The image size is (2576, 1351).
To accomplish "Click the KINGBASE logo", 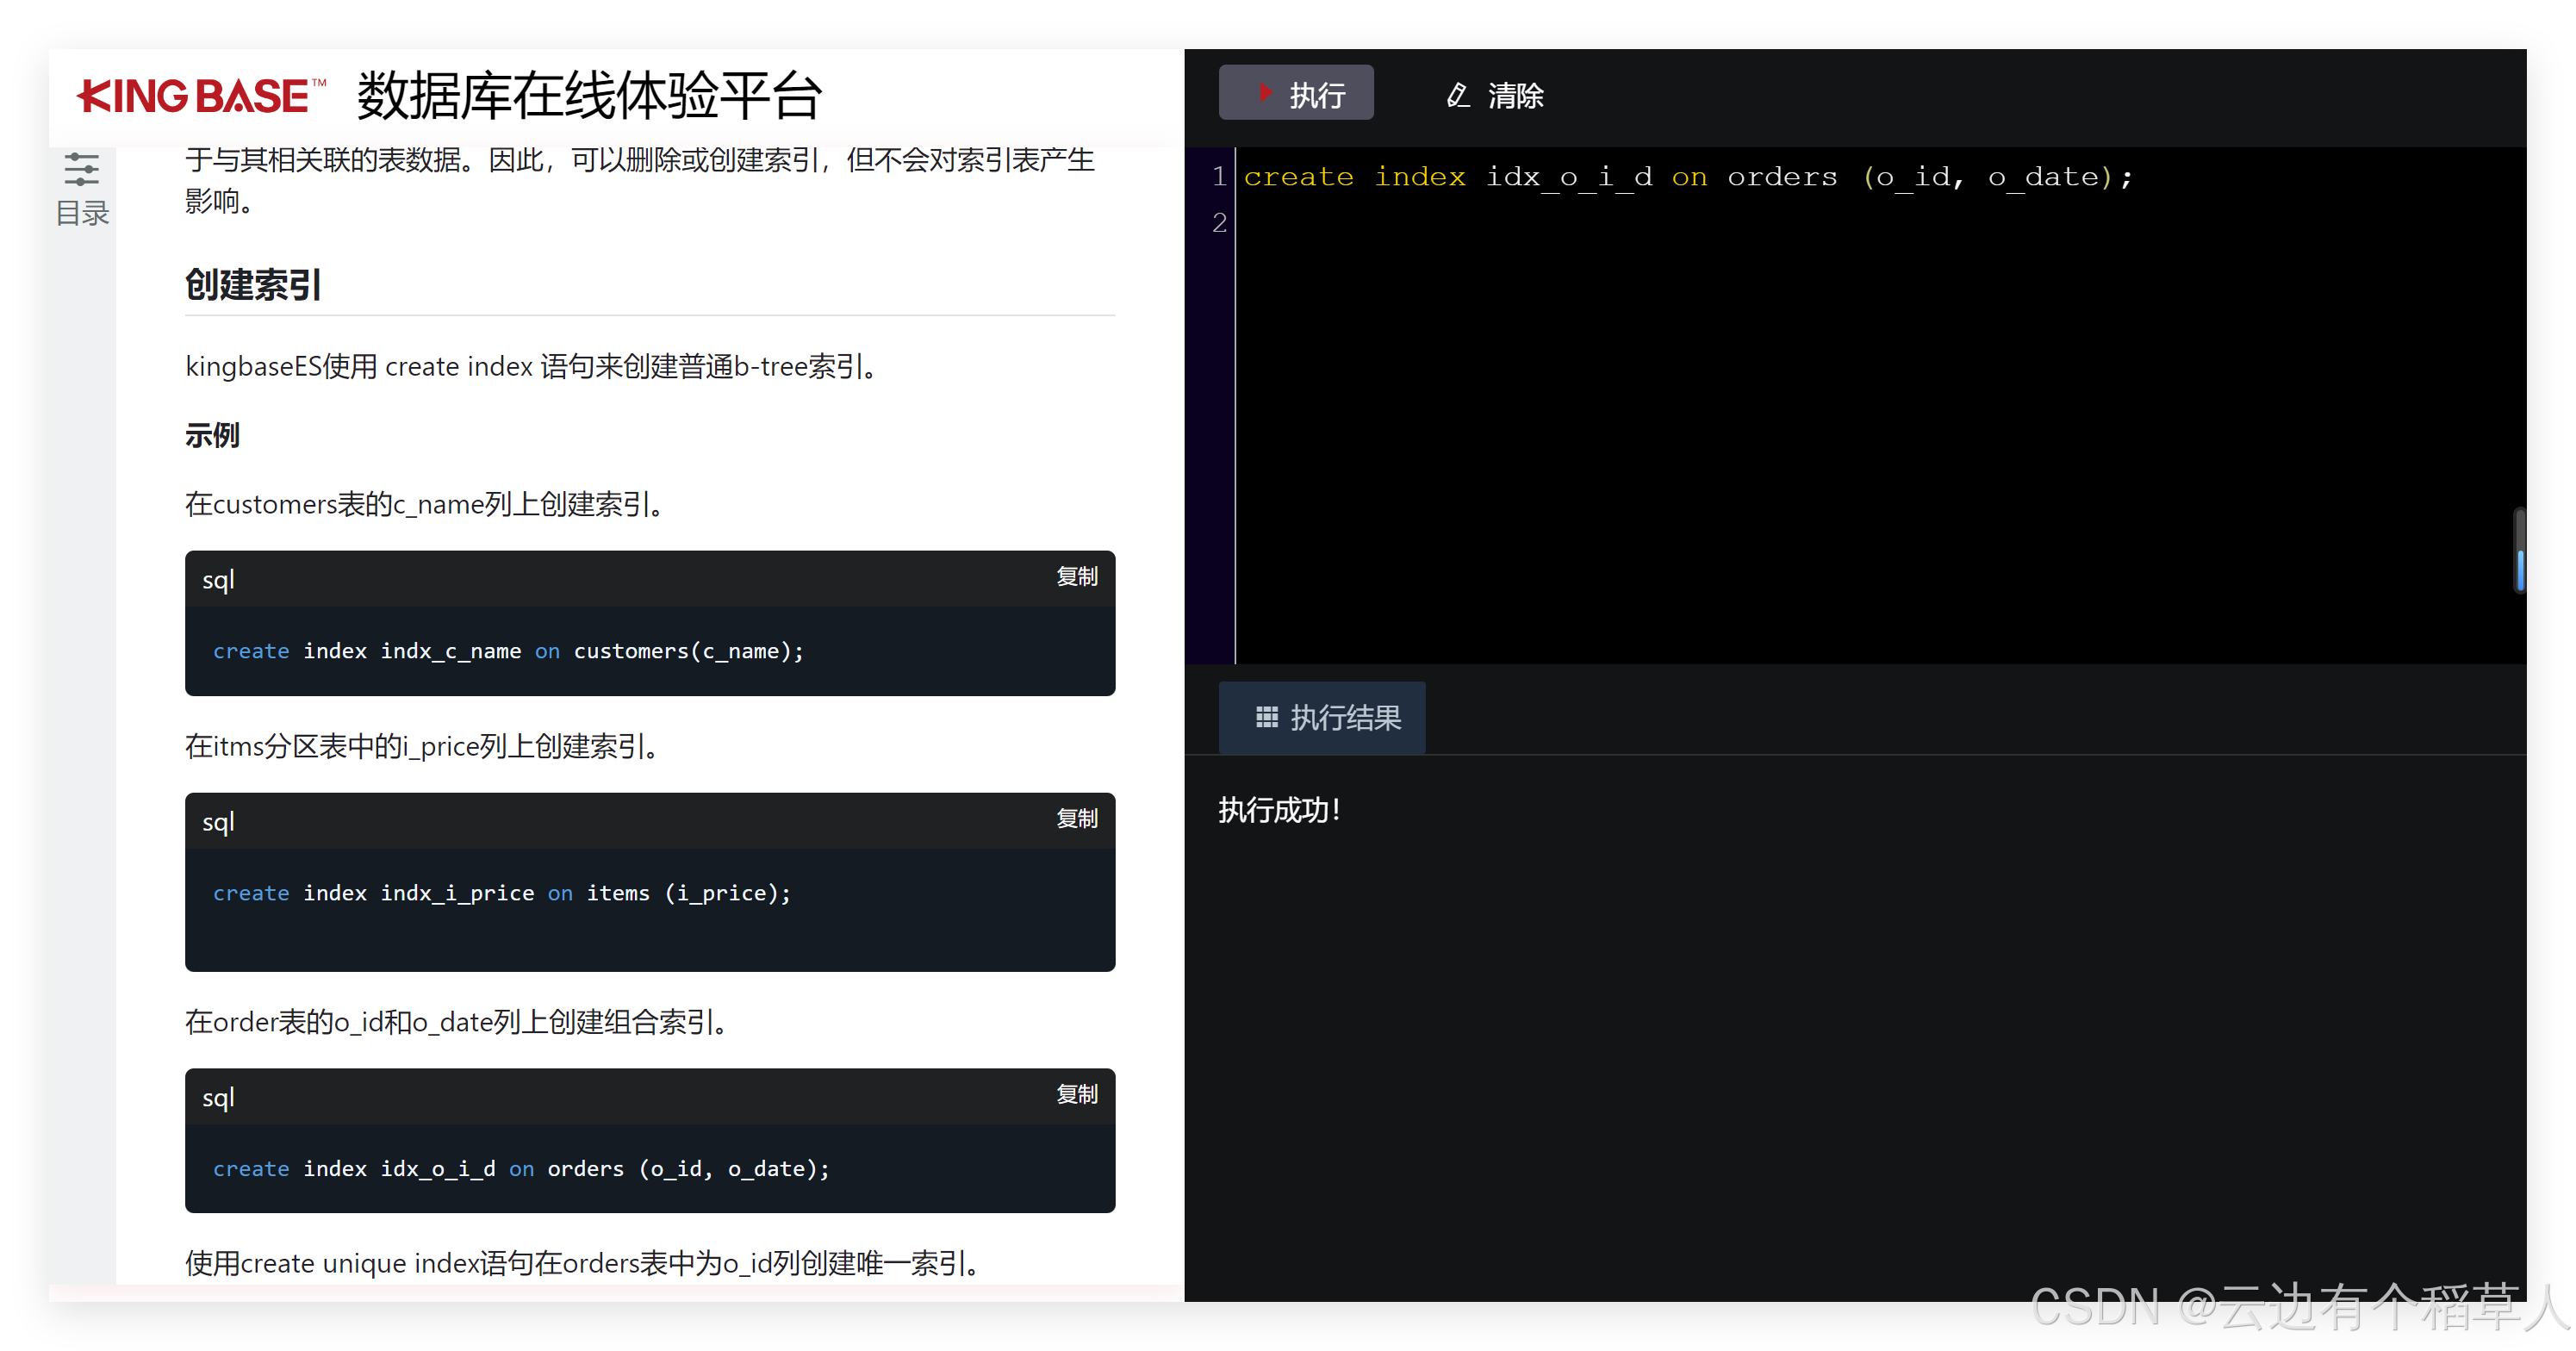I will 201,96.
